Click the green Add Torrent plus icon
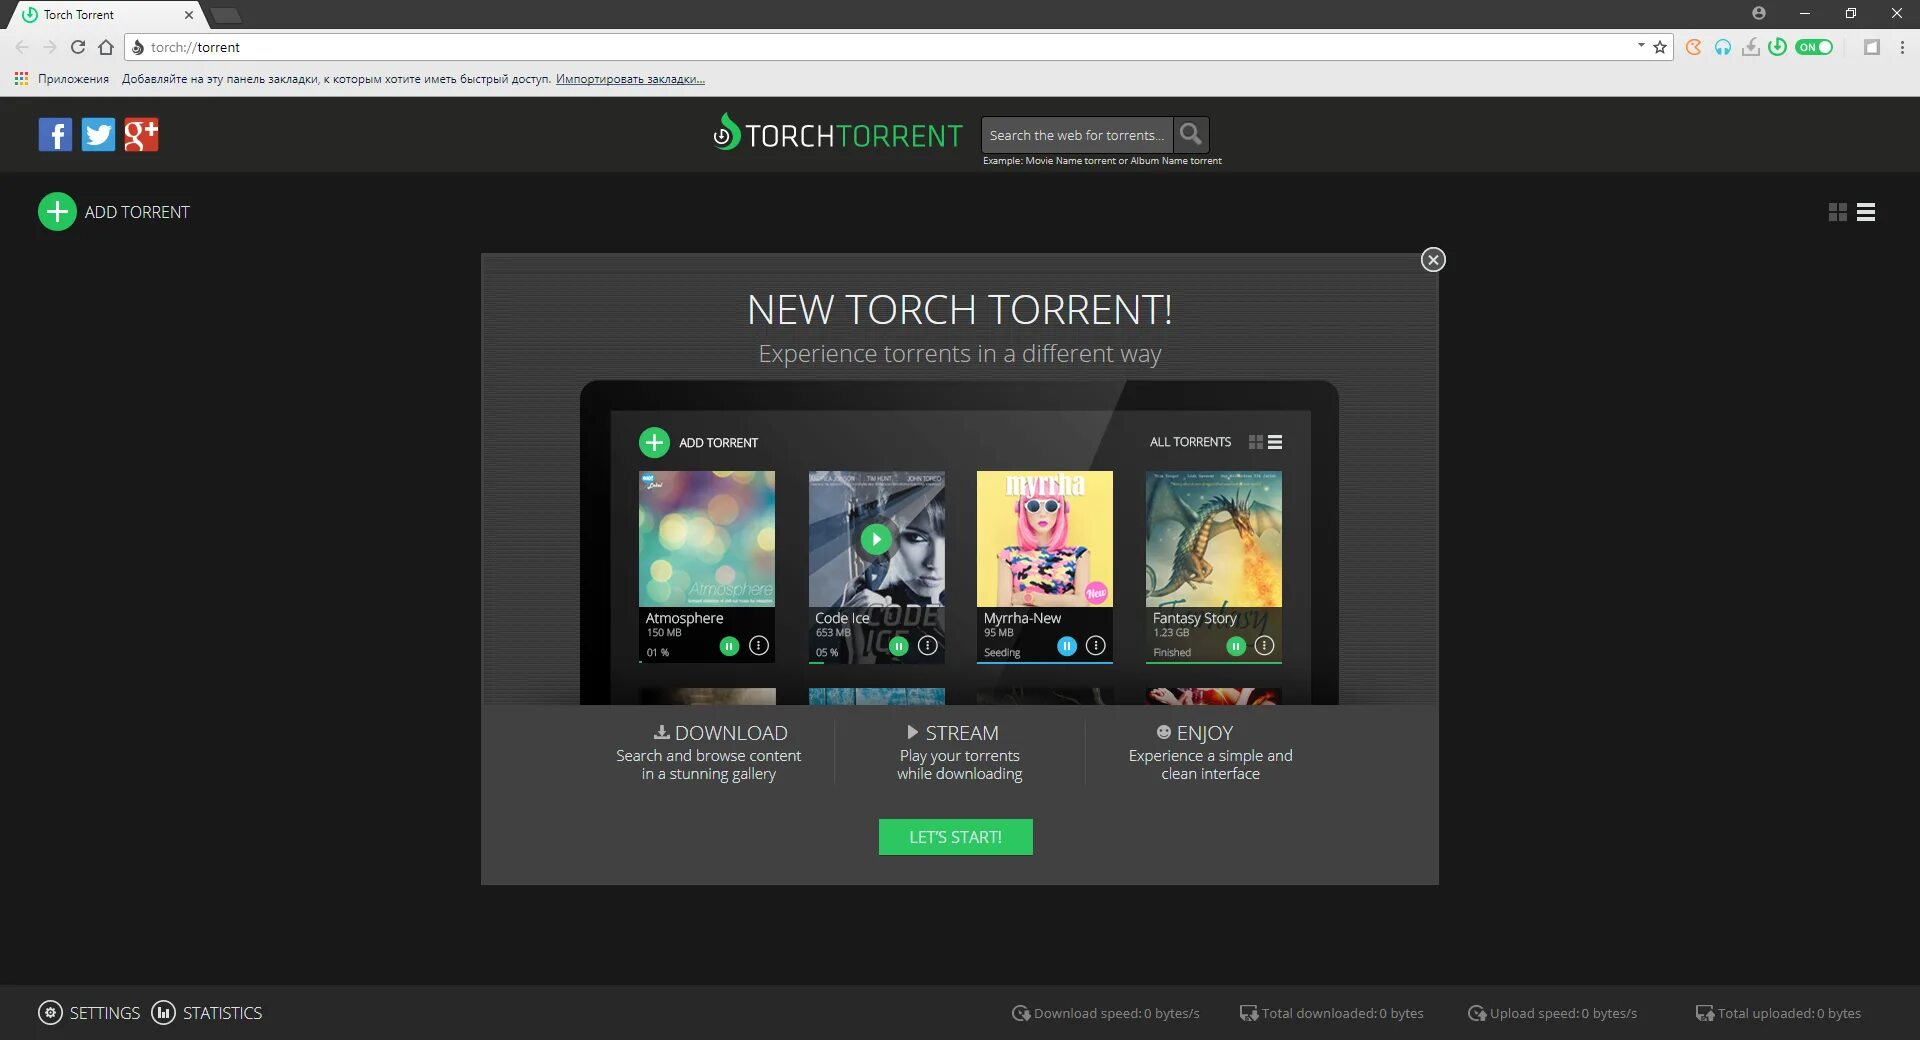1920x1040 pixels. 57,212
